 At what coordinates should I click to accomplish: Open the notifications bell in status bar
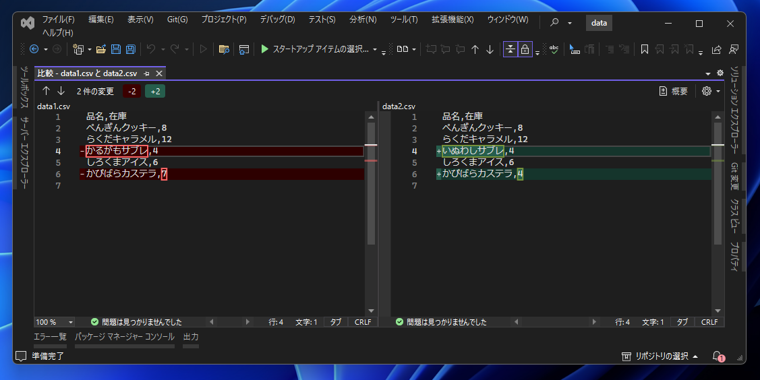(718, 356)
